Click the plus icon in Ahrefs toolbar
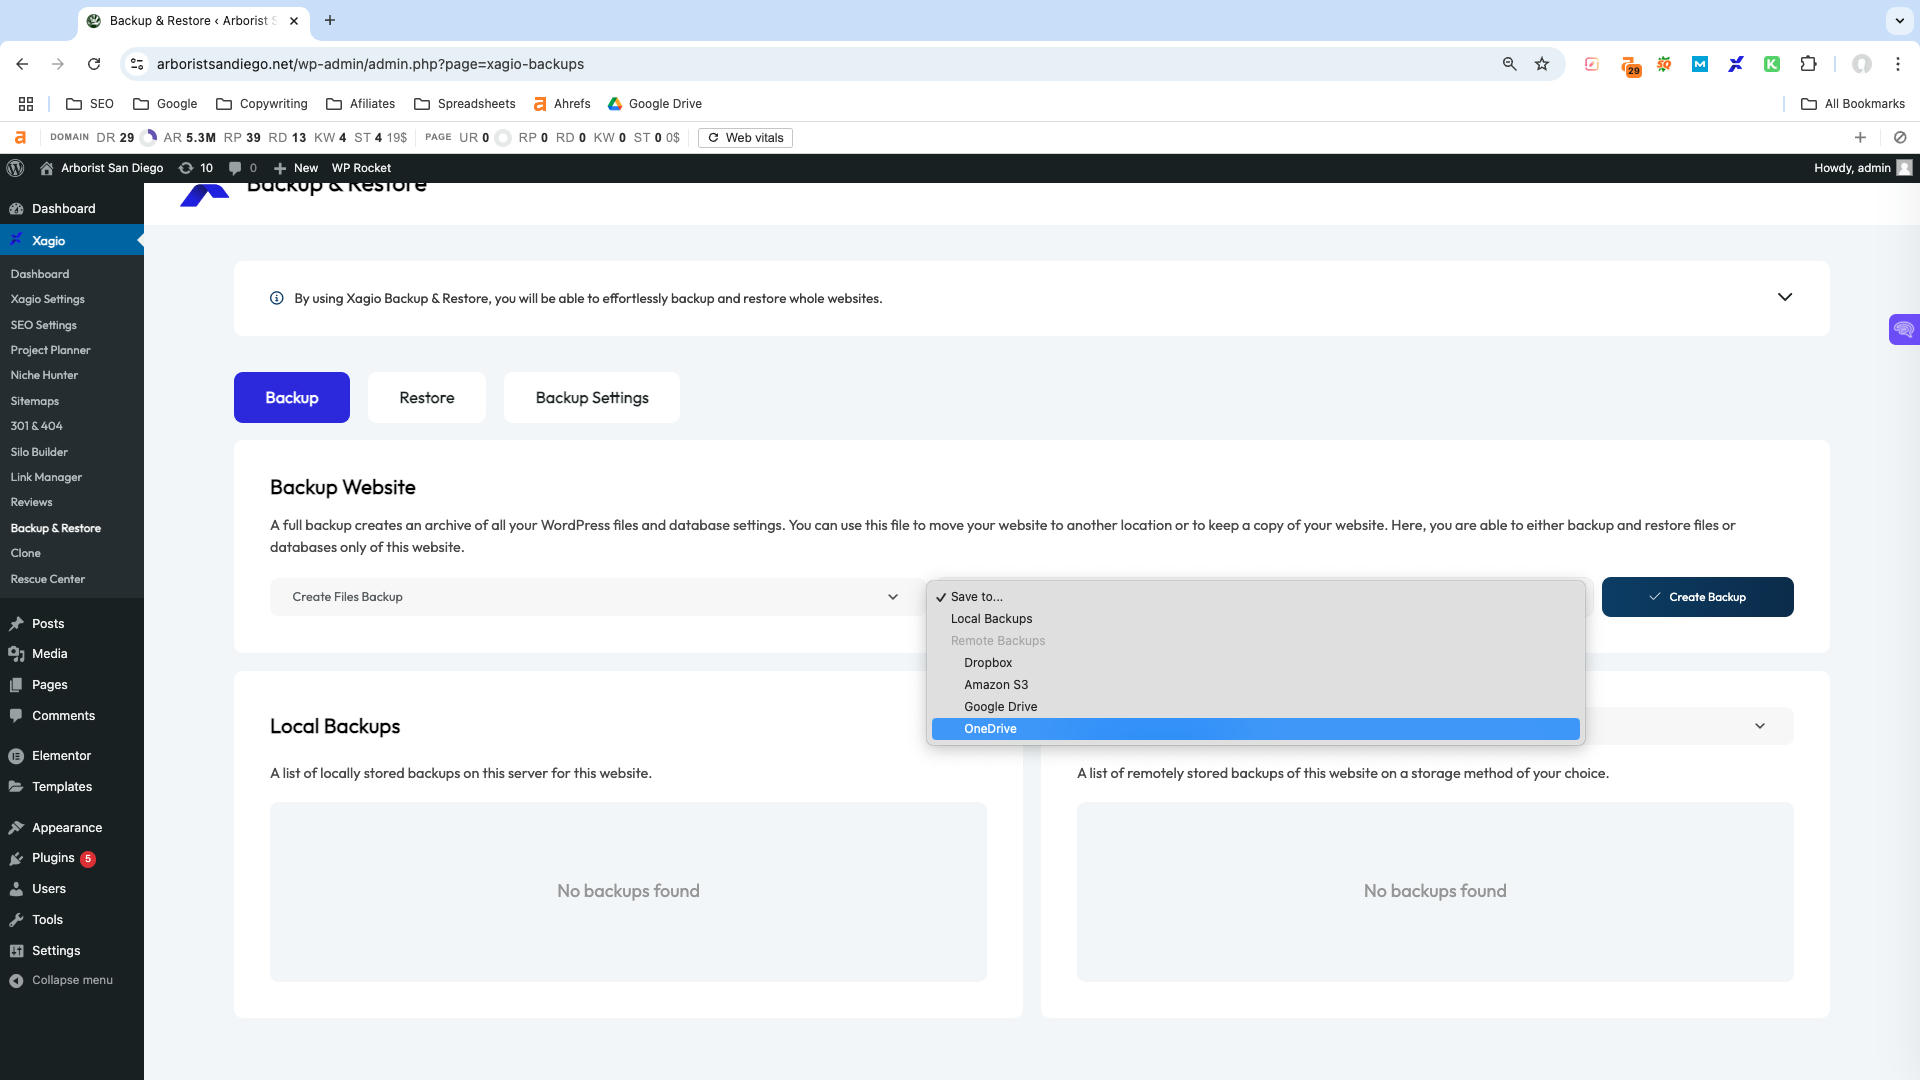 [1860, 138]
